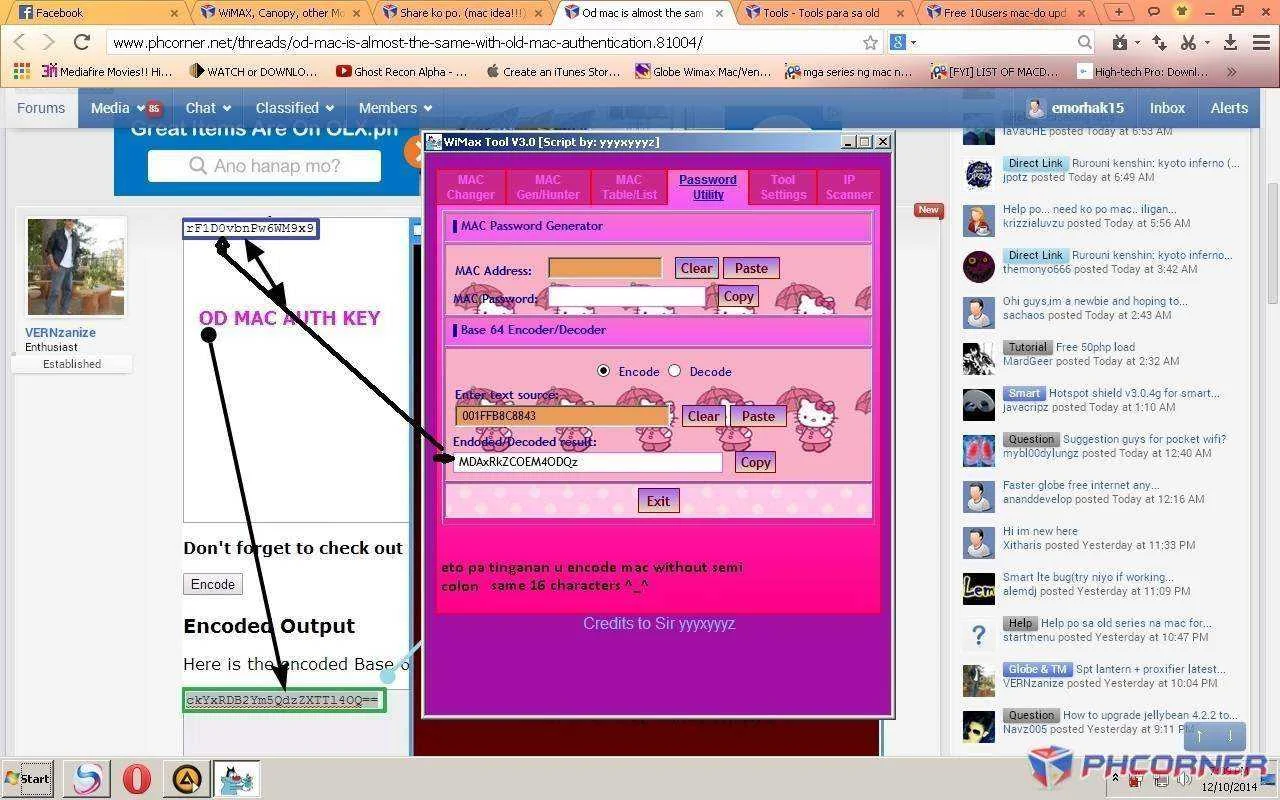Open the Globe Wimax Mac bookmark
Screen dimensions: 1280x800
[703, 72]
